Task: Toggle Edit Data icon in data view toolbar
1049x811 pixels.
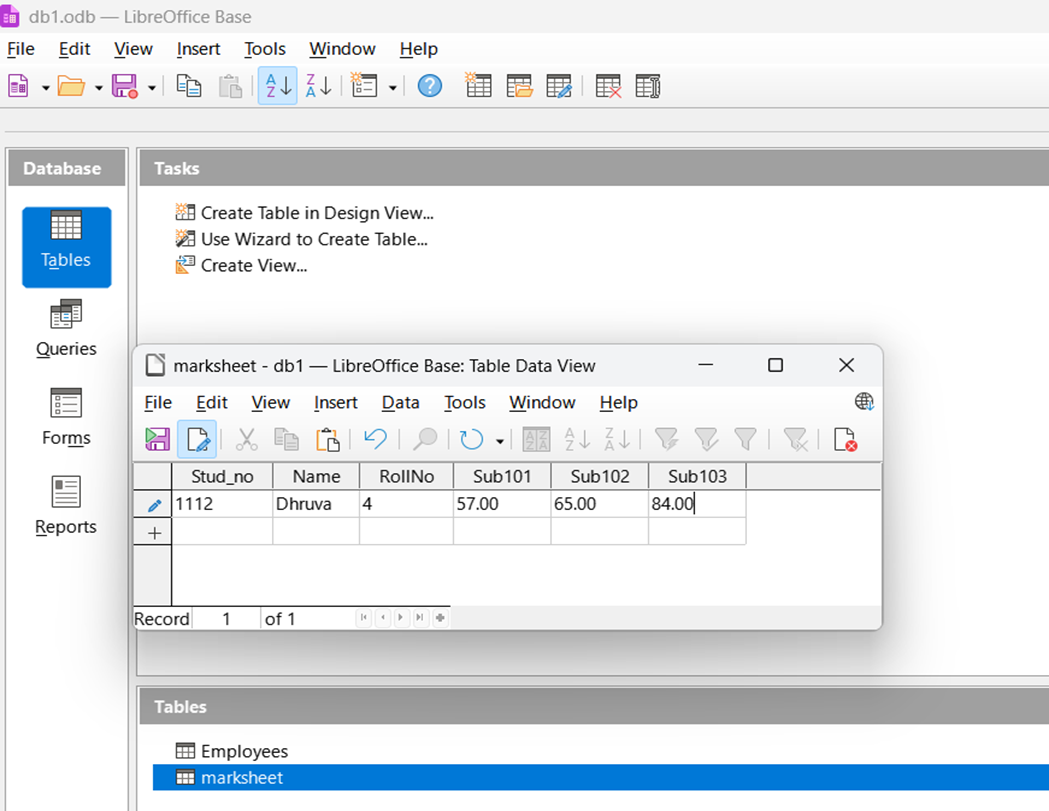Action: [x=197, y=440]
